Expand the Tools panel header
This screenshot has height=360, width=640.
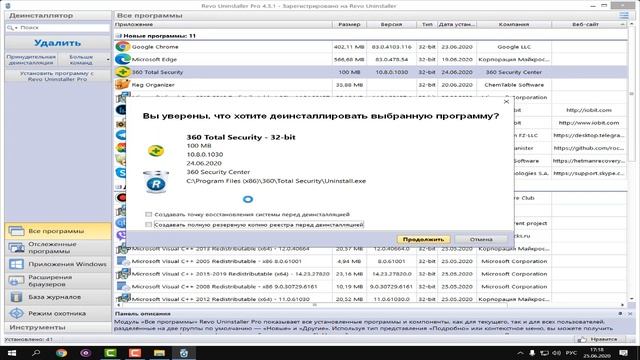coord(58,327)
